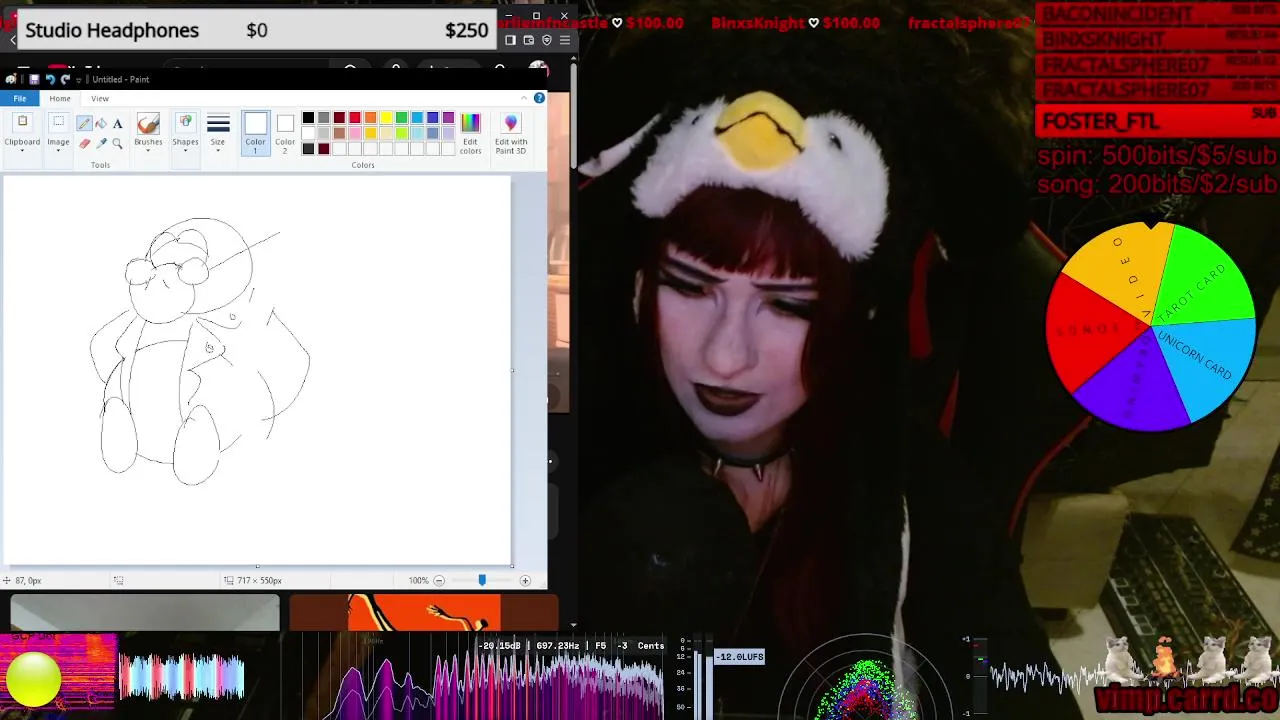1280x720 pixels.
Task: Select the Fill with color bucket tool
Action: 101,123
